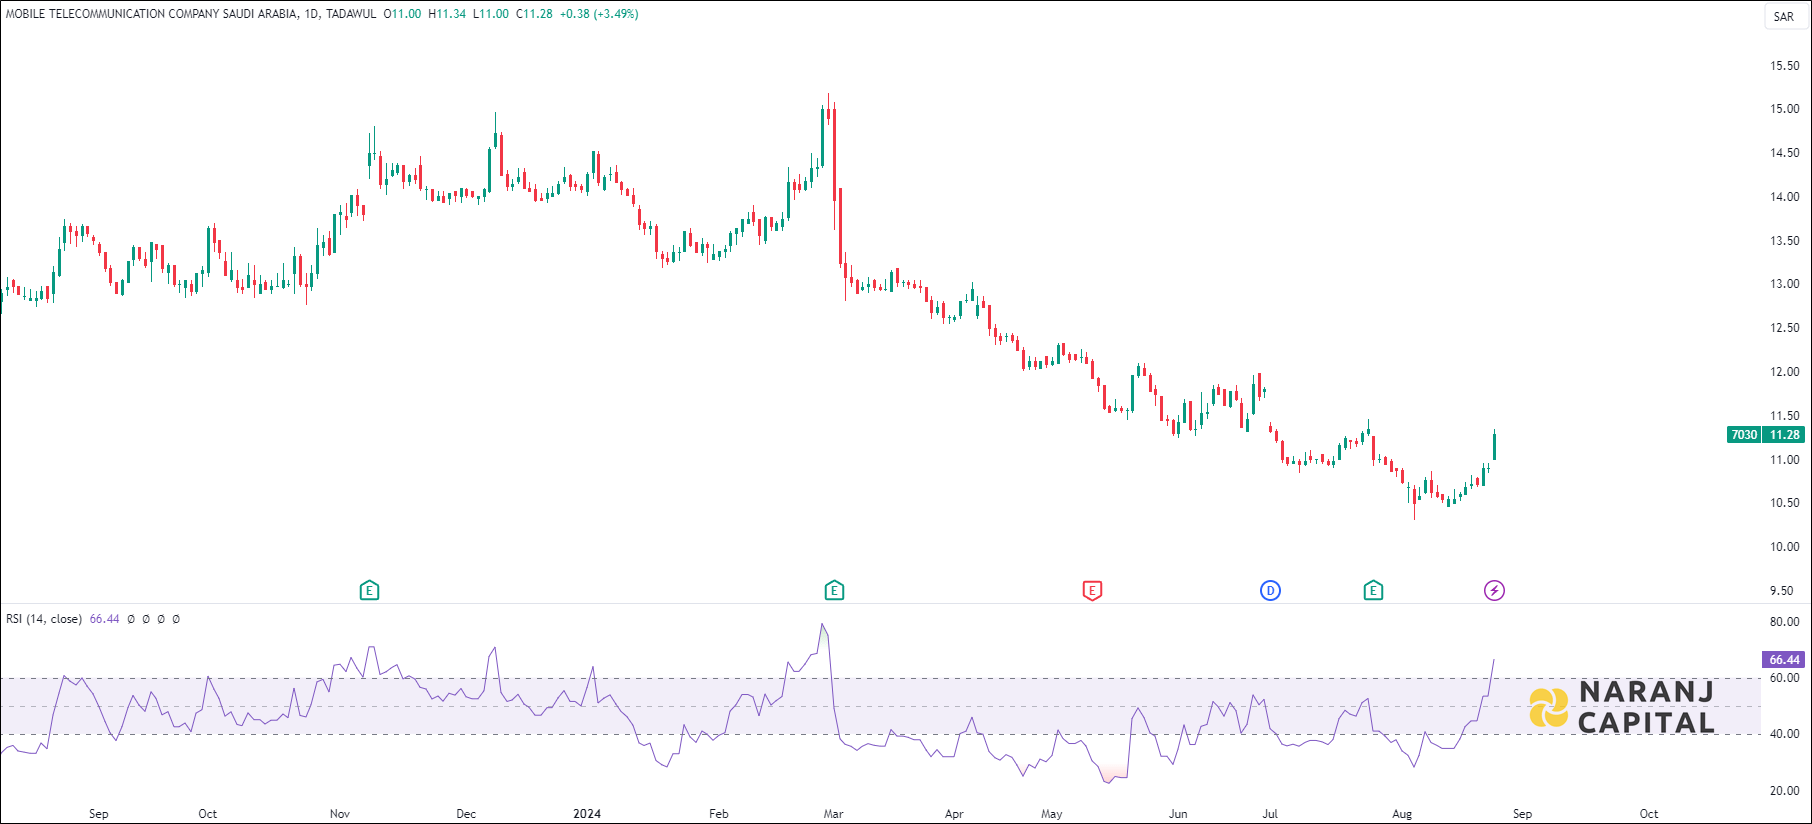
Task: Click the 12.00 price axis label
Action: pos(1784,372)
